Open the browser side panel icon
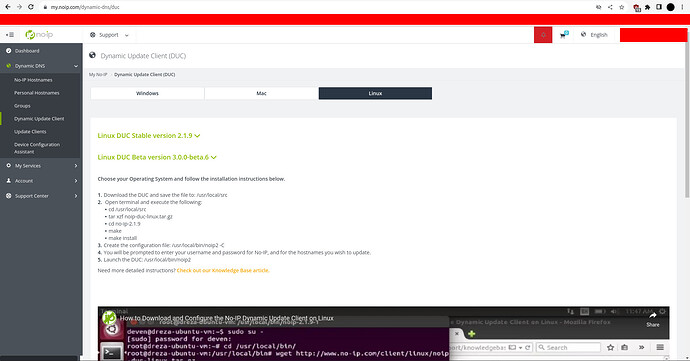This screenshot has height=361, width=690. click(659, 7)
